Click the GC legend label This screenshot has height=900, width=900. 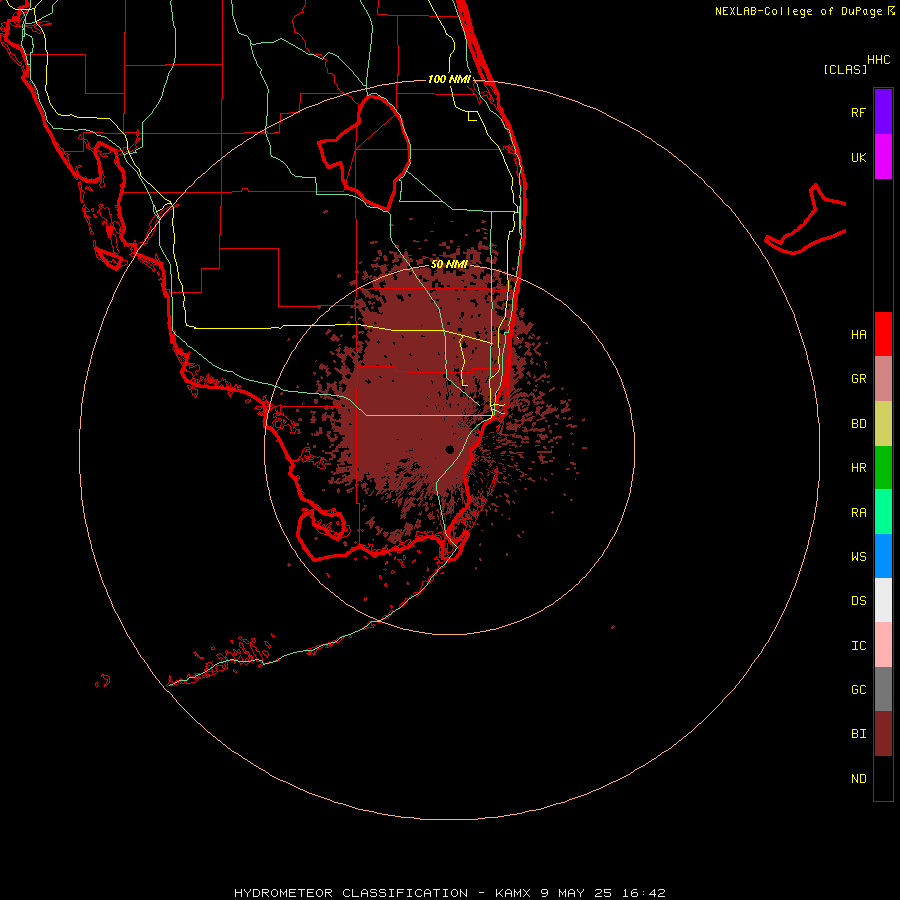859,690
